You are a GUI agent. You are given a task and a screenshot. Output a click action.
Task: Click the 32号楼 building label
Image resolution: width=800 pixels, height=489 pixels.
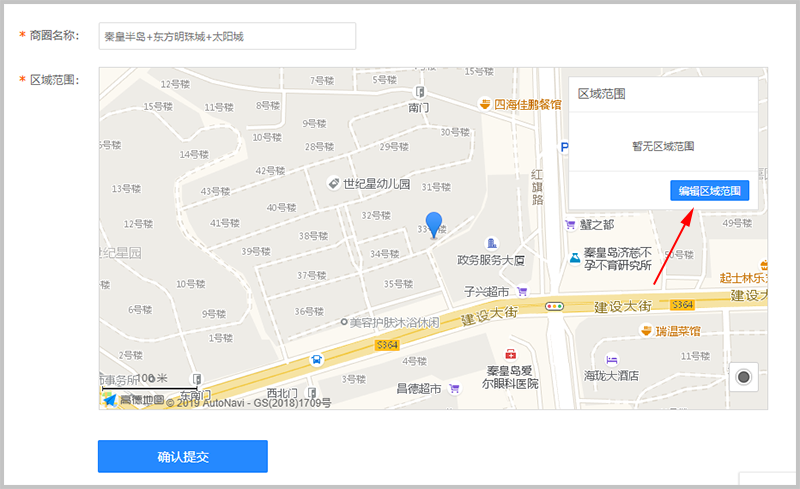[376, 215]
